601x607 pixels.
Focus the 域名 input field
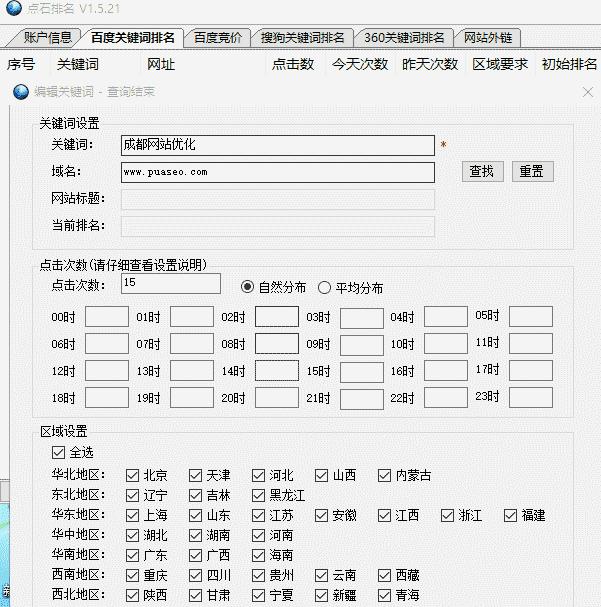click(x=278, y=172)
